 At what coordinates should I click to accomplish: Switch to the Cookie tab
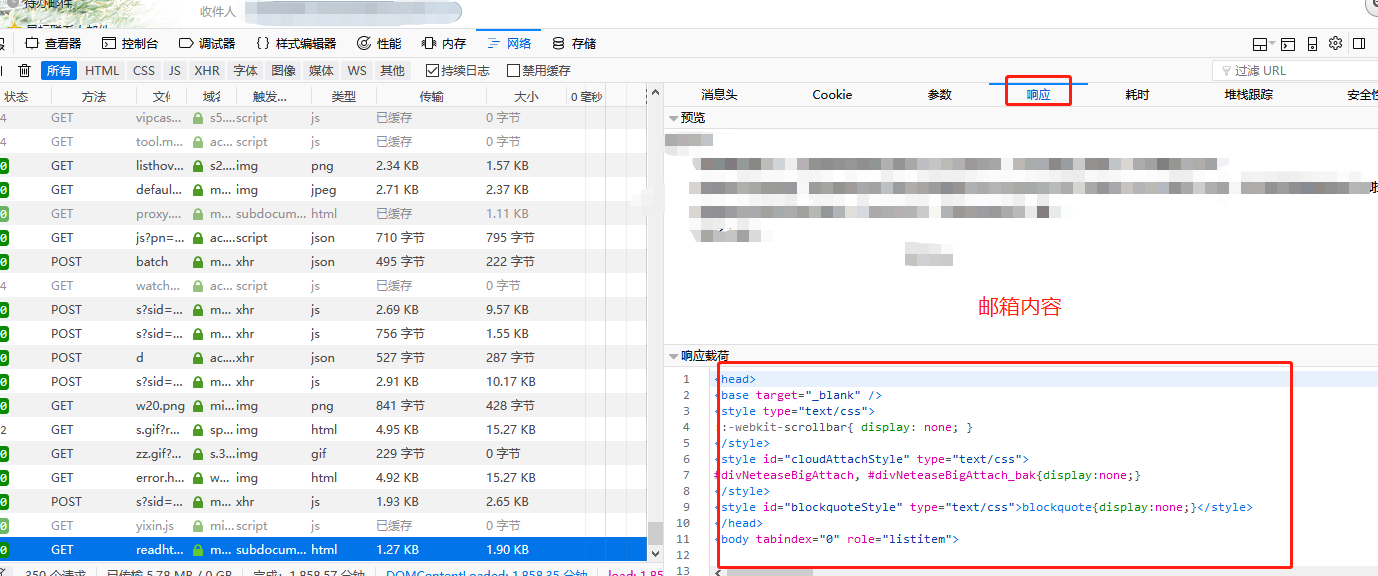832,94
